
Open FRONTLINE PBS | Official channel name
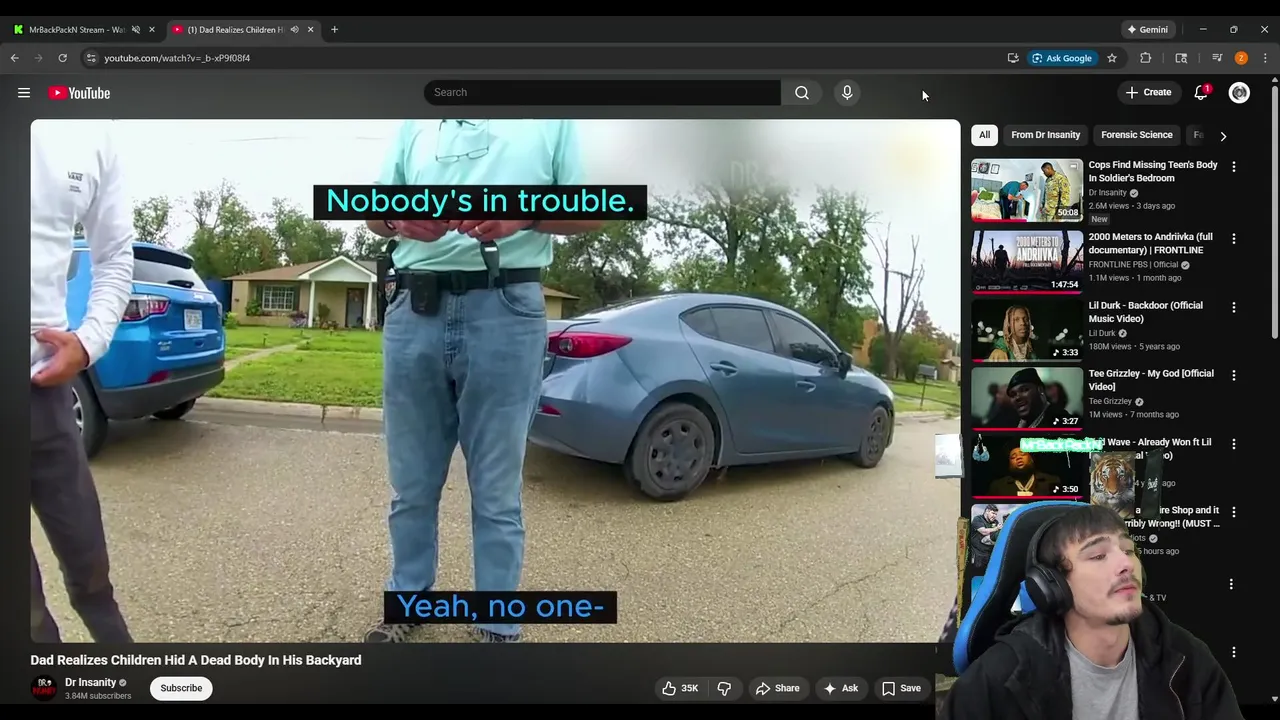[1133, 265]
